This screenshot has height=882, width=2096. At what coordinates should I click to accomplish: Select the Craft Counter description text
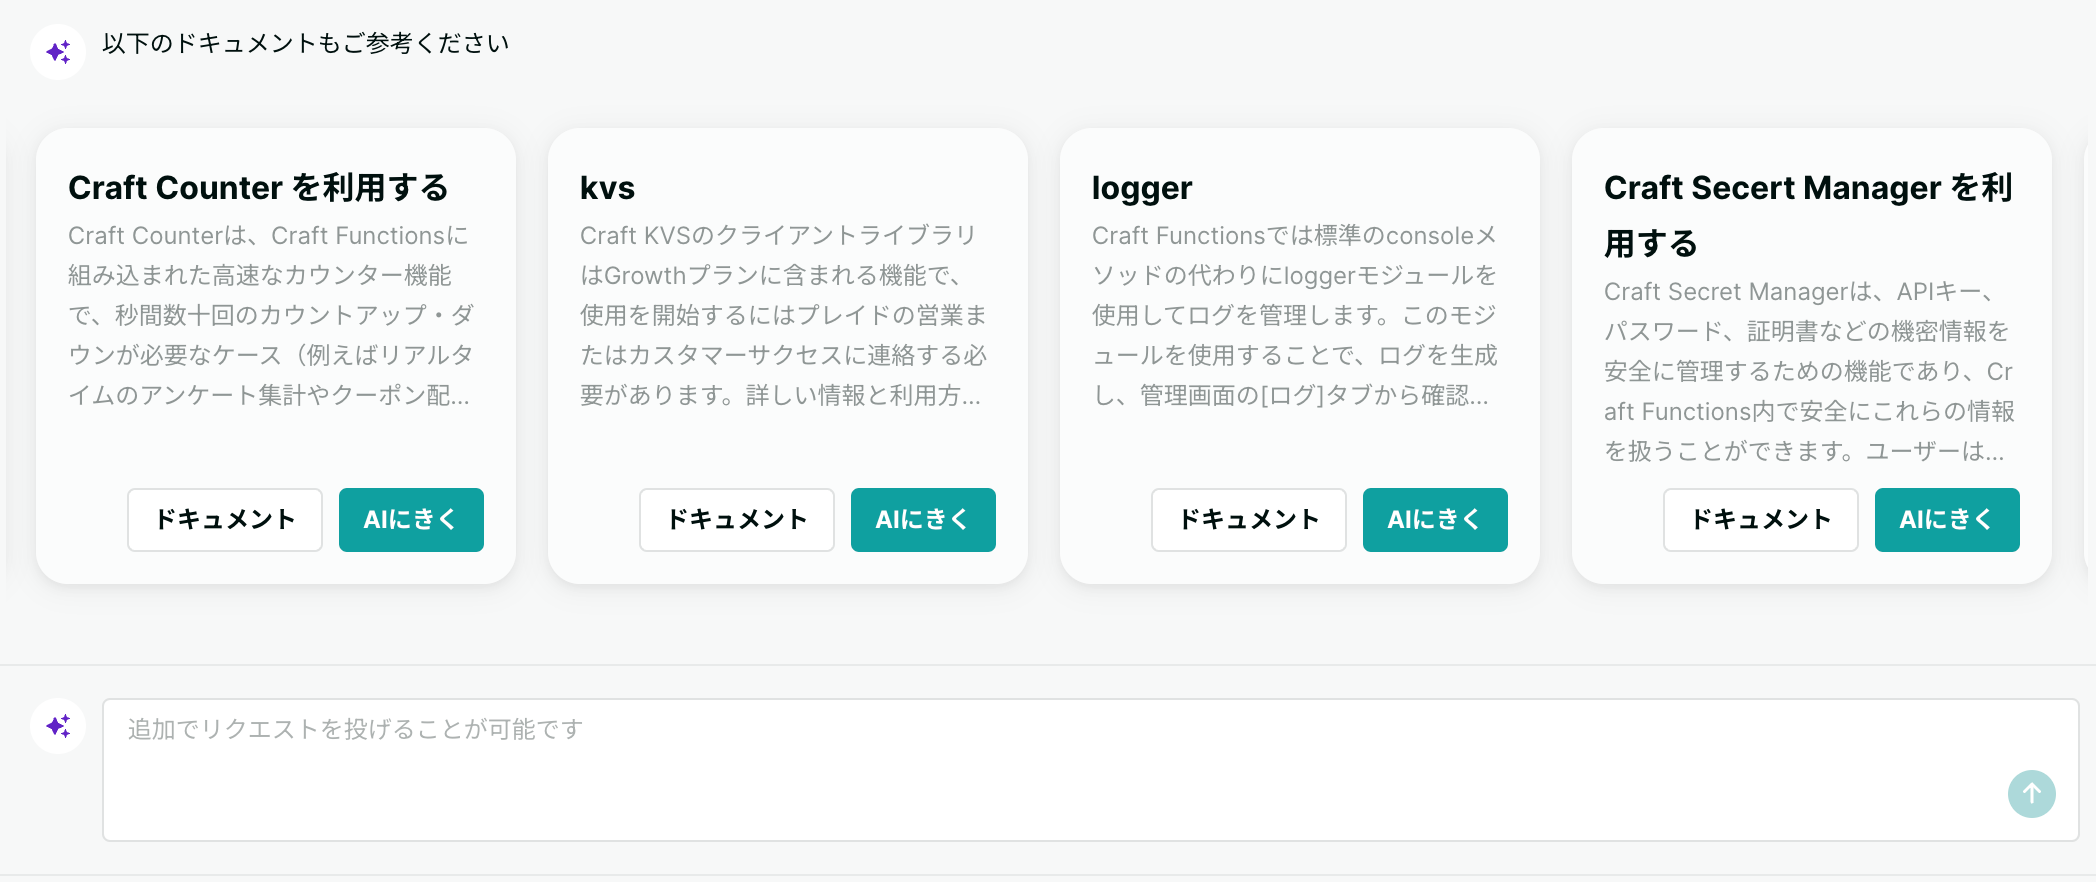click(270, 316)
